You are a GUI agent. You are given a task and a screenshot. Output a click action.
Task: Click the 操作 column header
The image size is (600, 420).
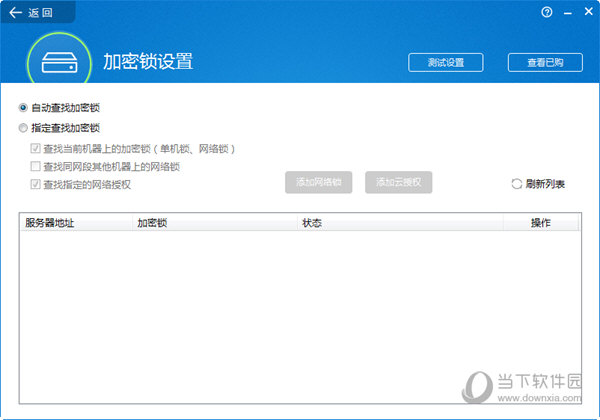pyautogui.click(x=541, y=223)
